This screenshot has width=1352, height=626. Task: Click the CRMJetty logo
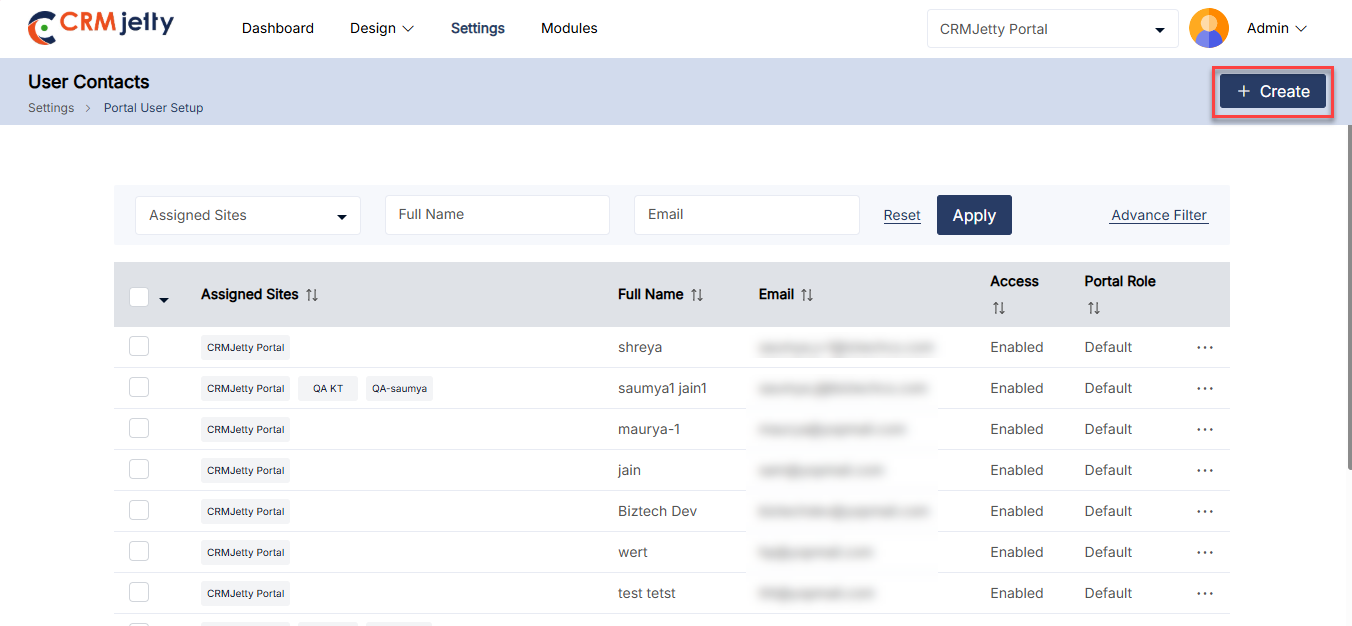click(100, 28)
